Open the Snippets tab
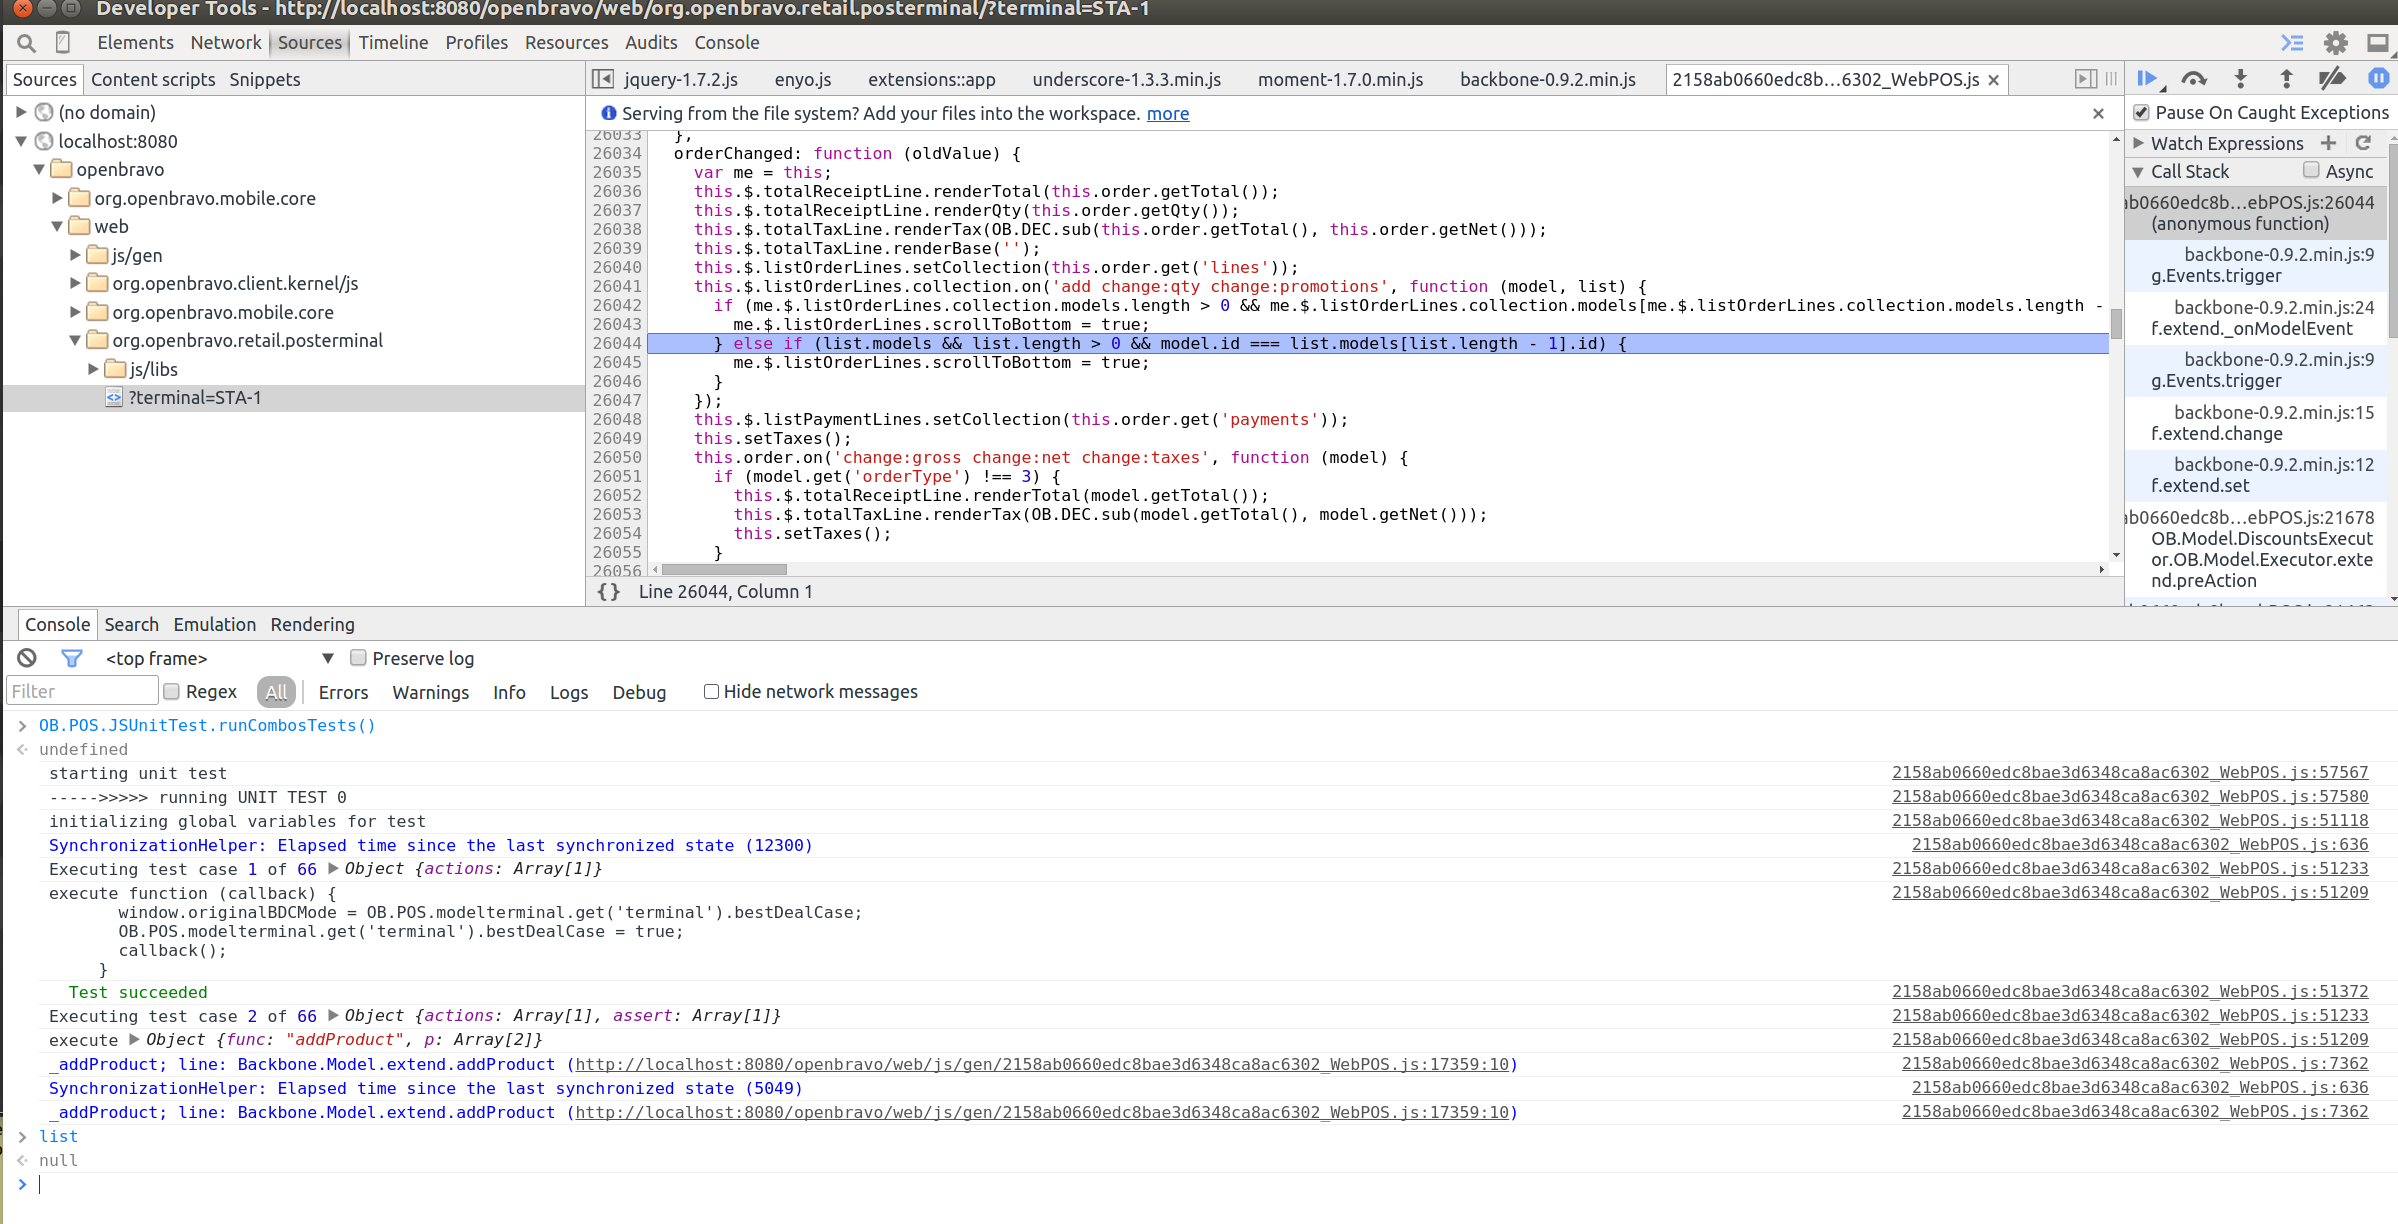 coord(264,79)
